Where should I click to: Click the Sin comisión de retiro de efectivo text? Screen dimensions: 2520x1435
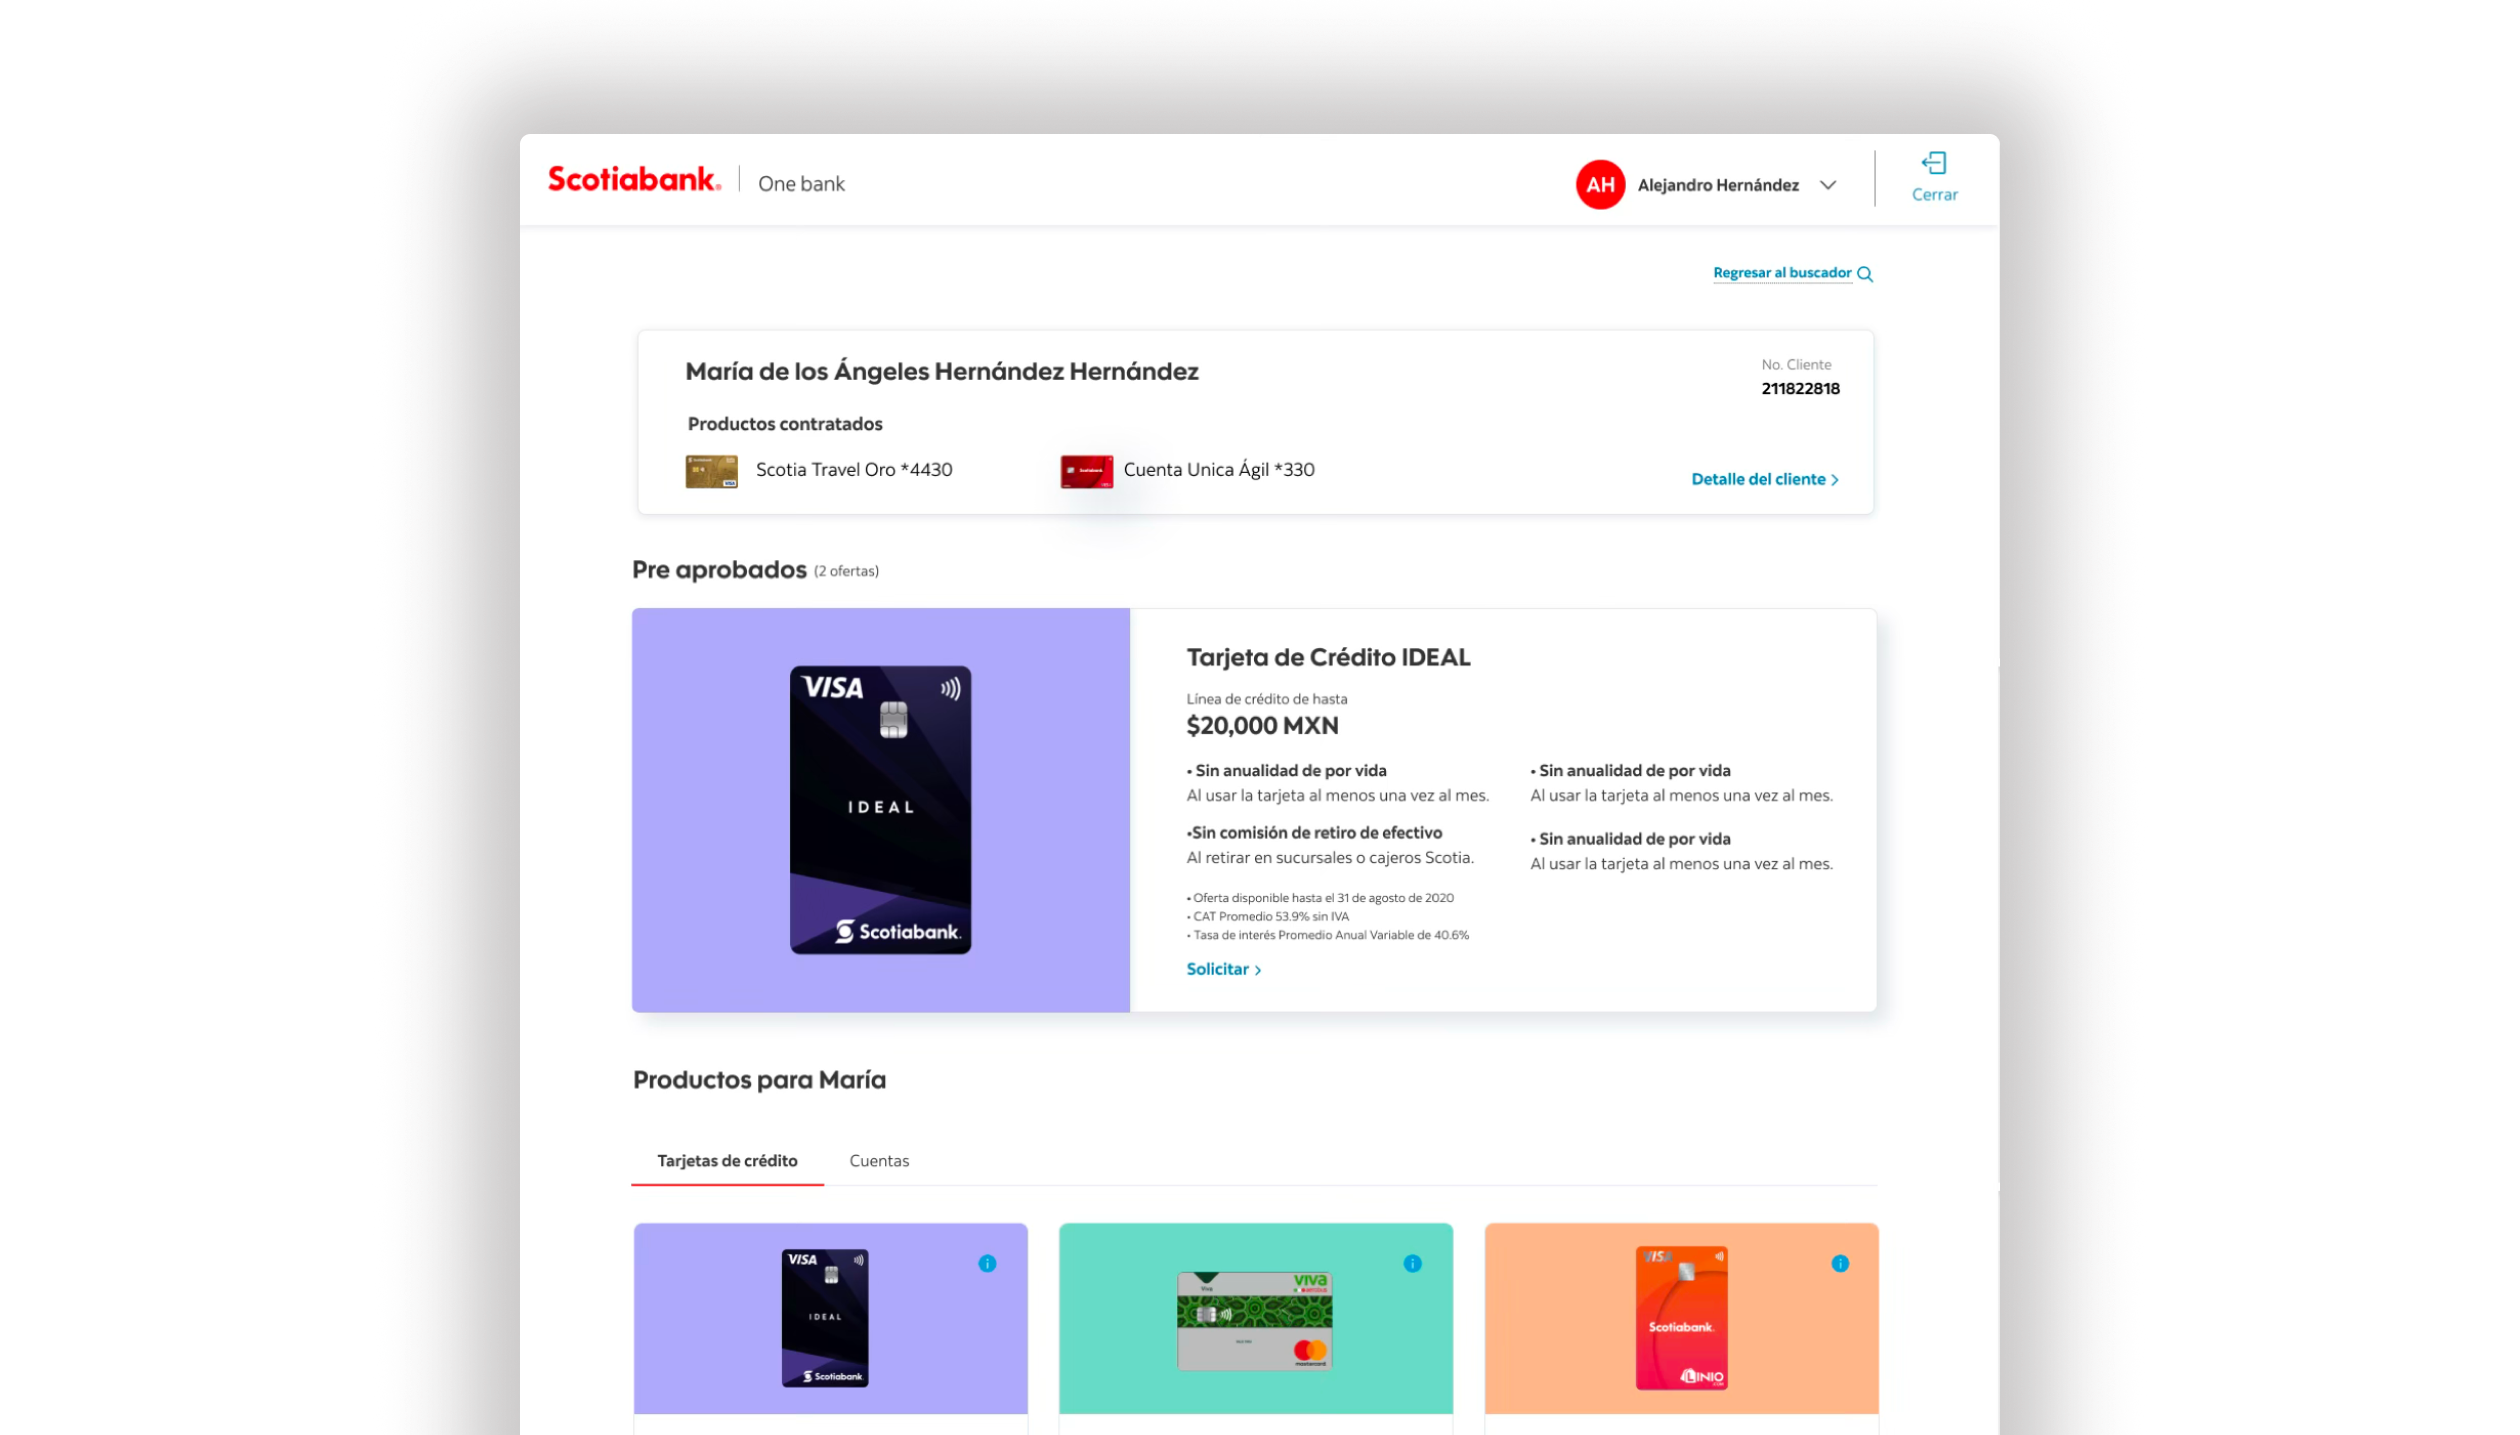tap(1314, 832)
